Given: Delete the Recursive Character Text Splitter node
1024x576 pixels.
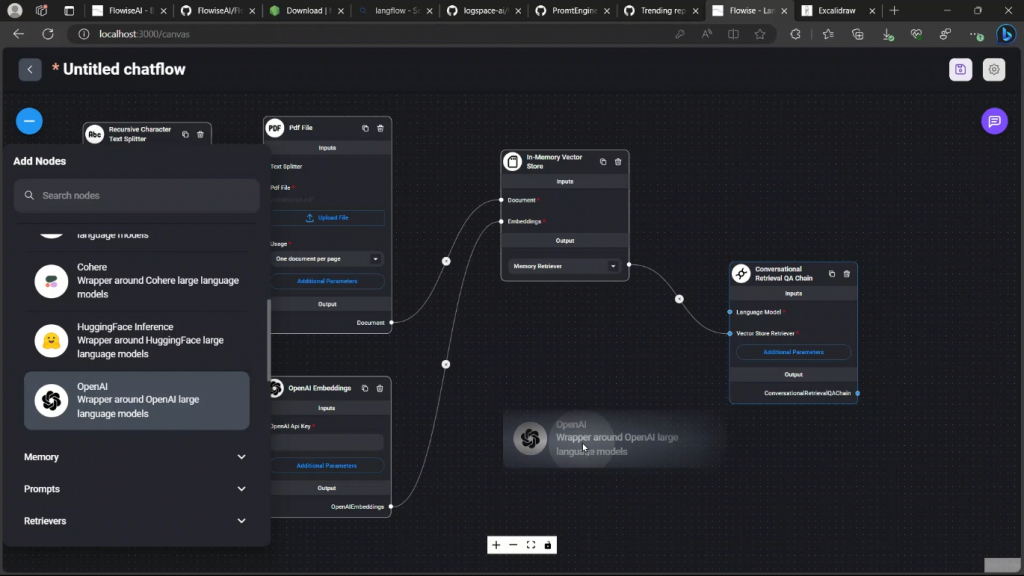Looking at the screenshot, I should coord(200,135).
